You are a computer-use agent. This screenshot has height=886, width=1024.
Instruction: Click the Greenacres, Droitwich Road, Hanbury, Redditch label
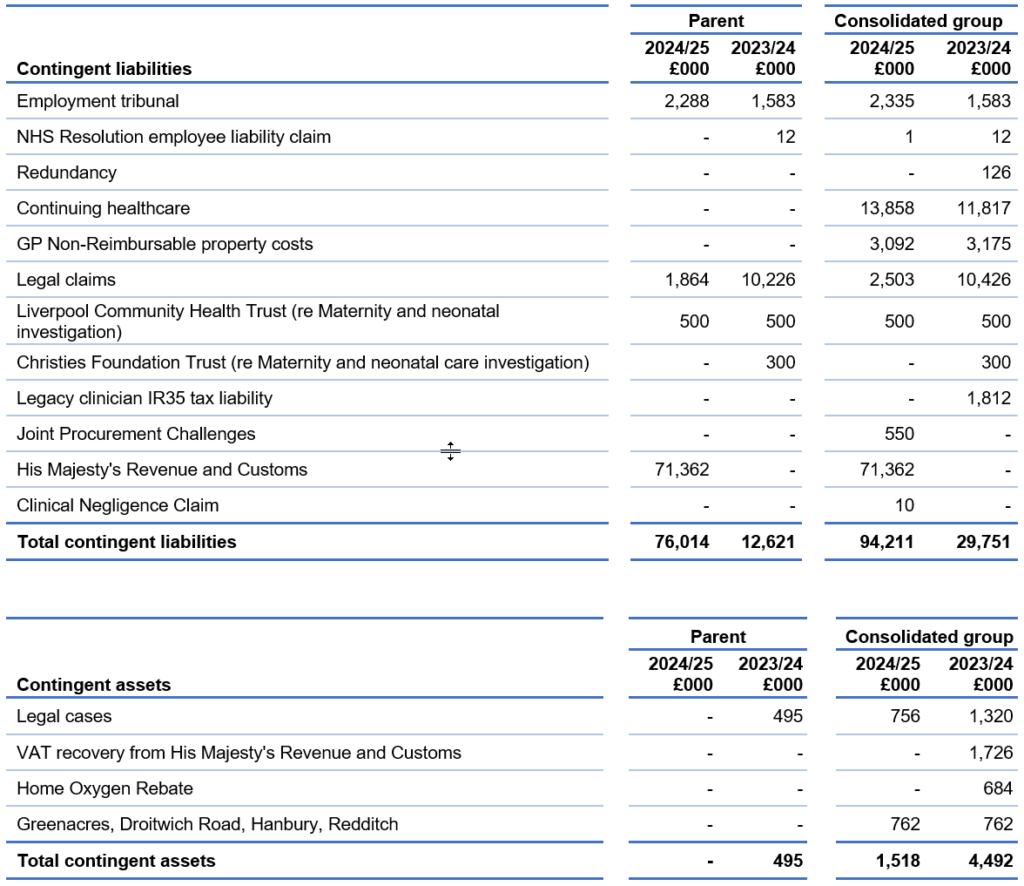207,824
